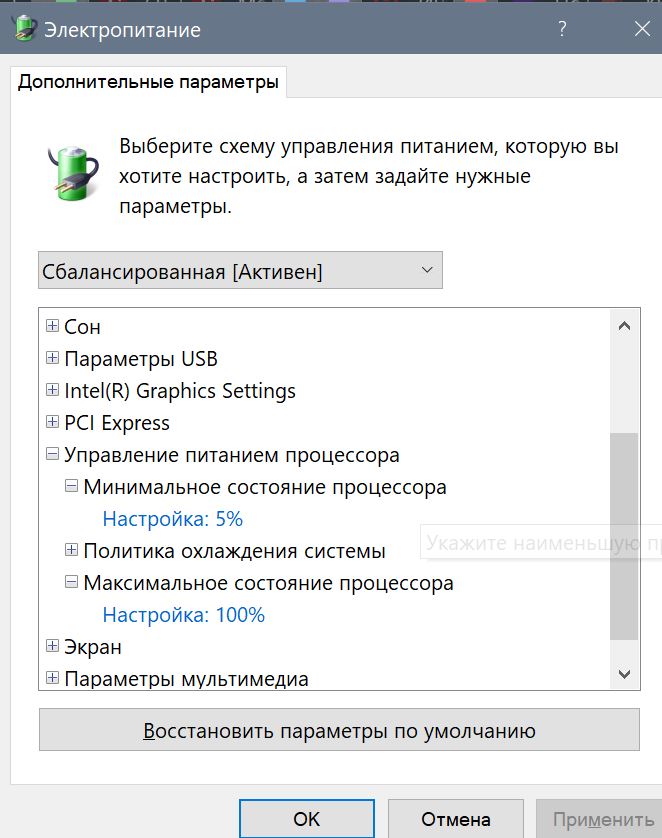Confirm with the OK button

[306, 819]
